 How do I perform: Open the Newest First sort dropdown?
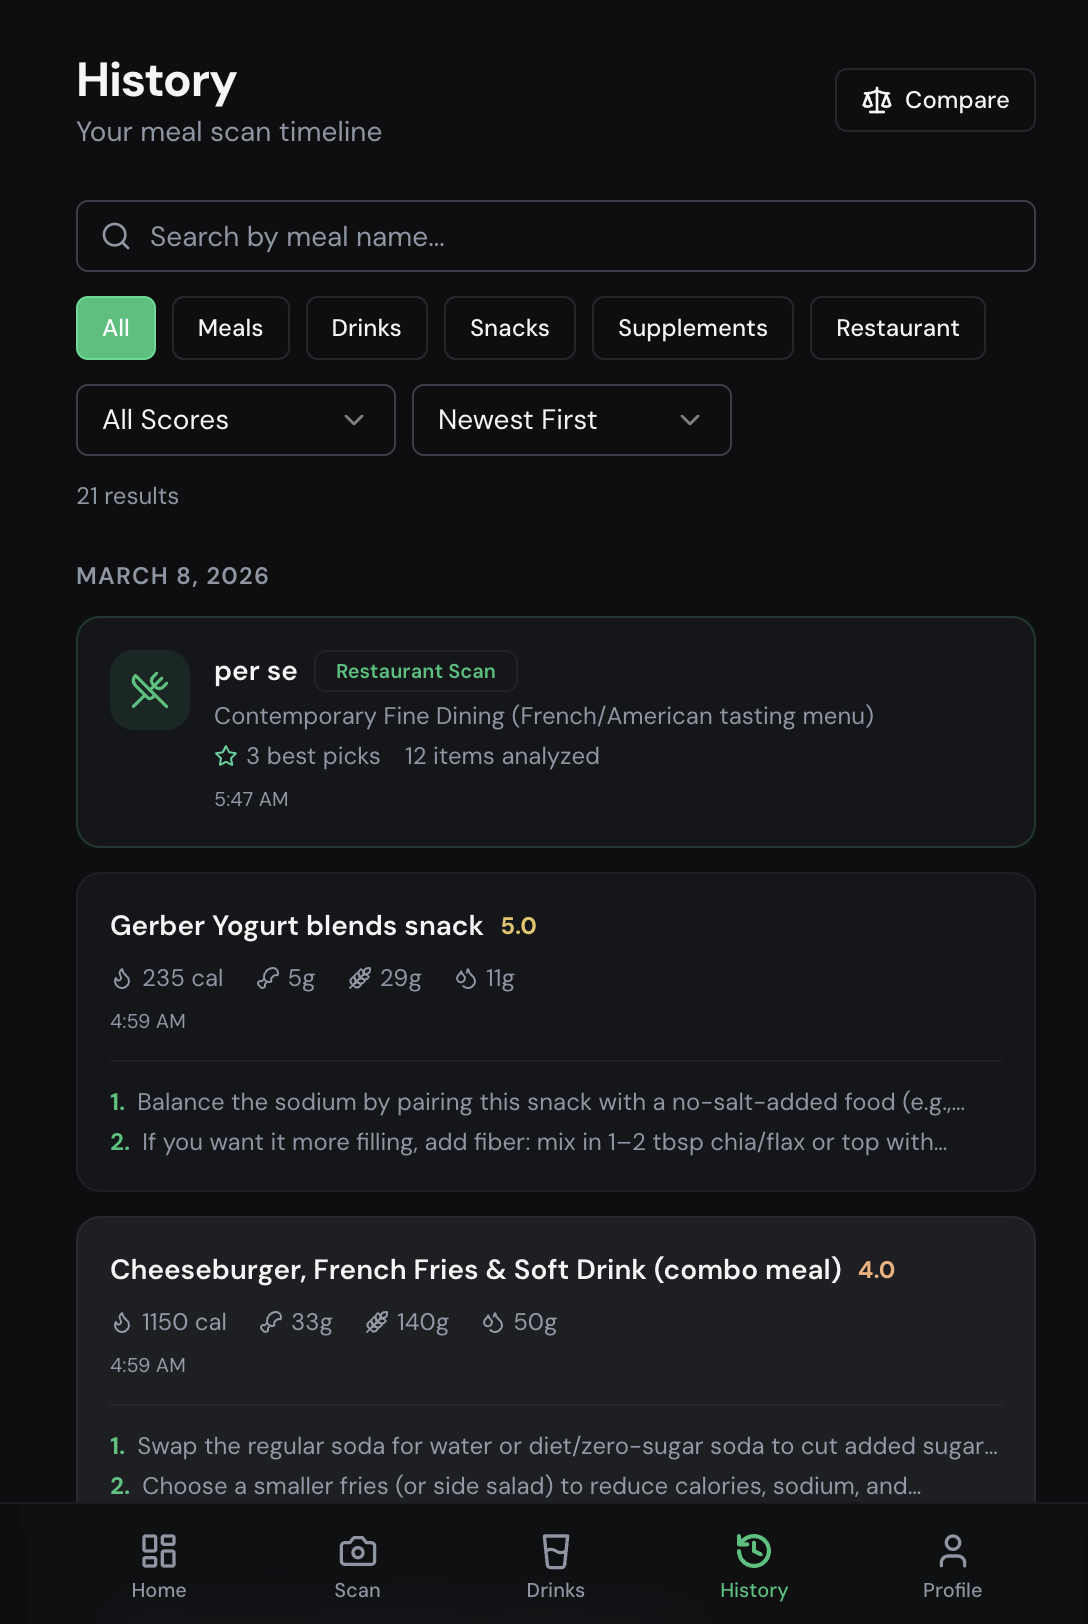pyautogui.click(x=572, y=420)
